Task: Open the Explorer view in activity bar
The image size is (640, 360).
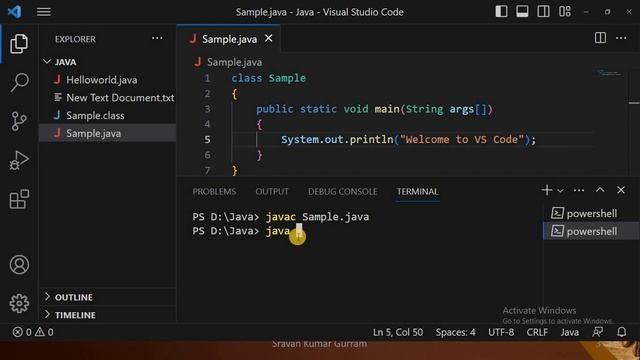Action: 19,44
